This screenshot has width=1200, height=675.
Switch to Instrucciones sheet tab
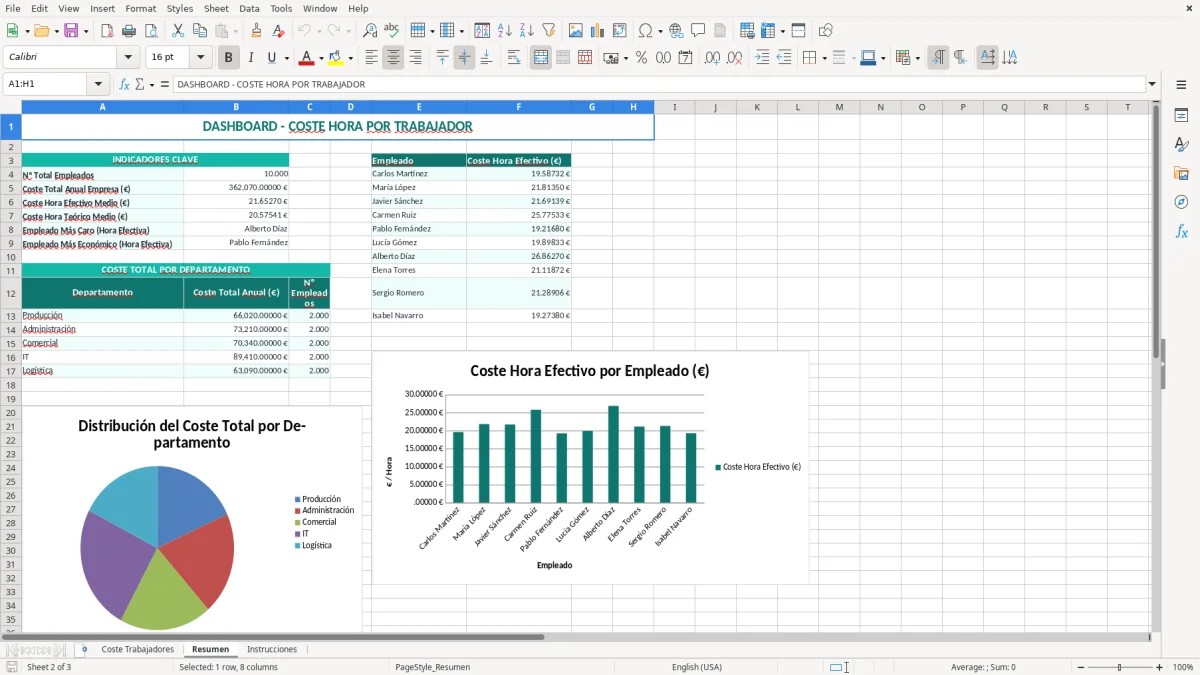[x=272, y=649]
